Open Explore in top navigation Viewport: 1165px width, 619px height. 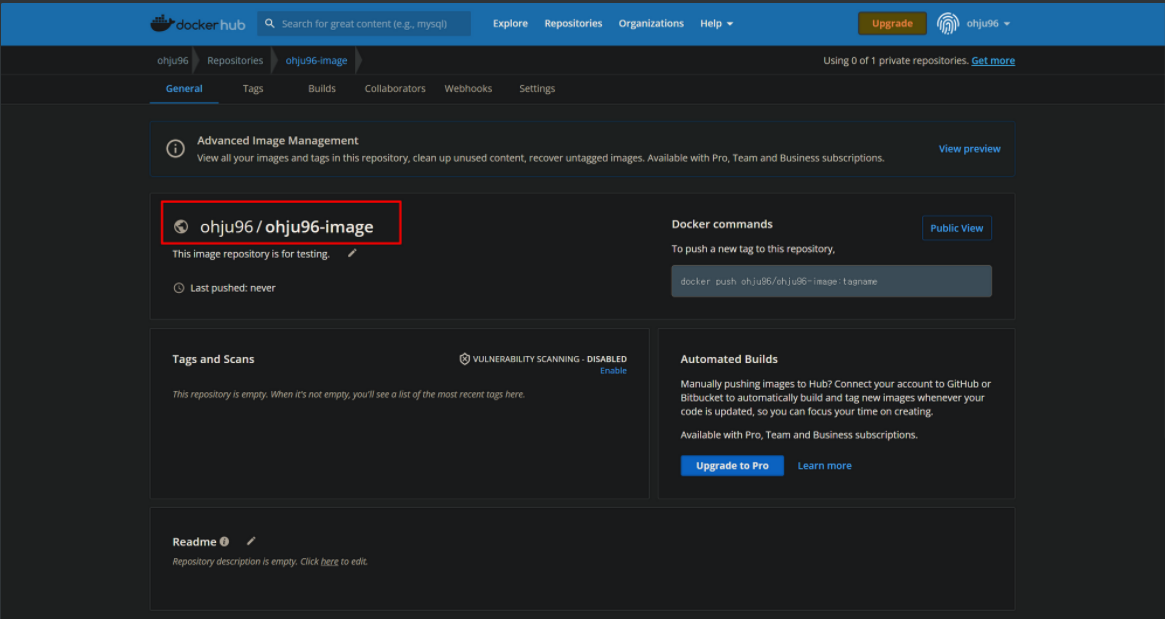(510, 24)
